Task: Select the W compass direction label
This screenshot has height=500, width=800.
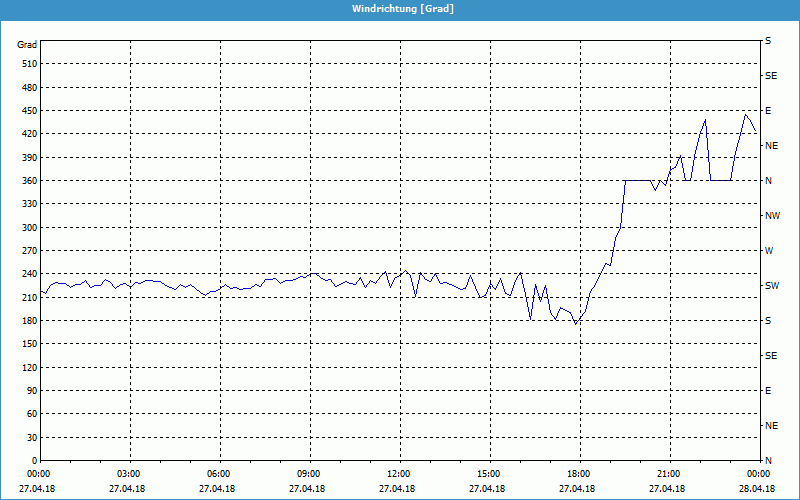Action: 769,251
